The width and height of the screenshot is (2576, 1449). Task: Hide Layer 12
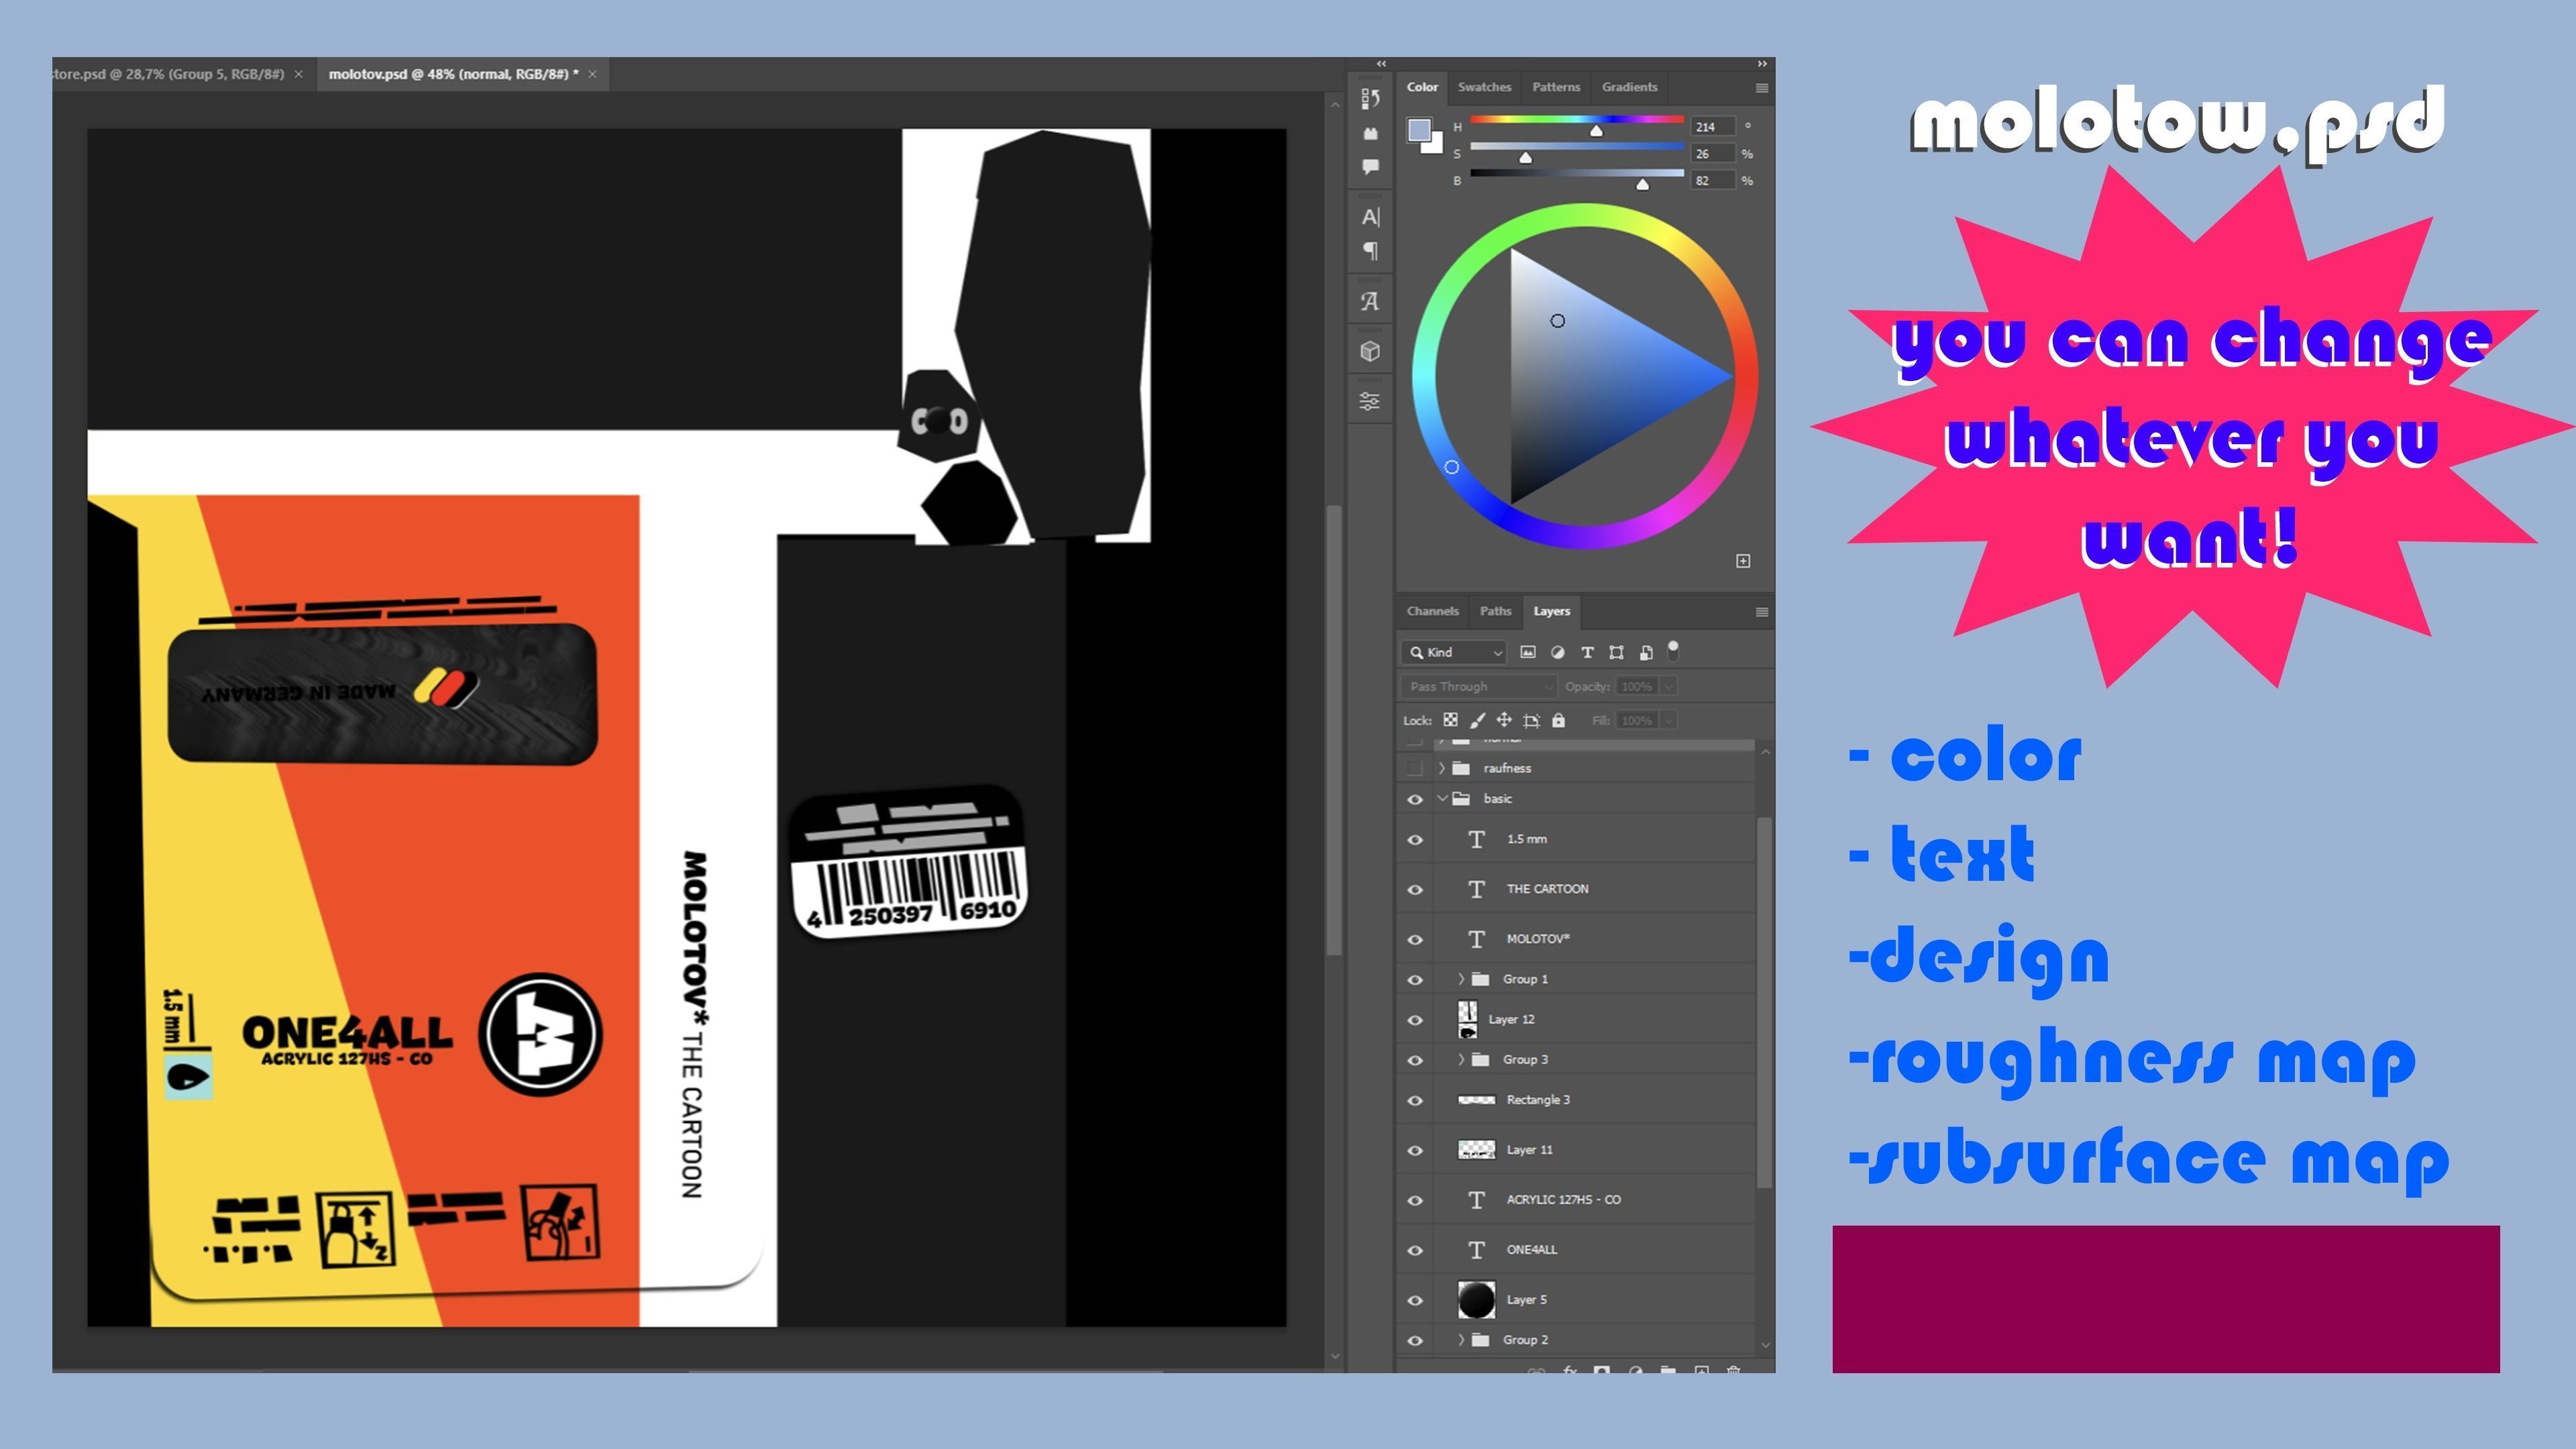[x=1415, y=1020]
